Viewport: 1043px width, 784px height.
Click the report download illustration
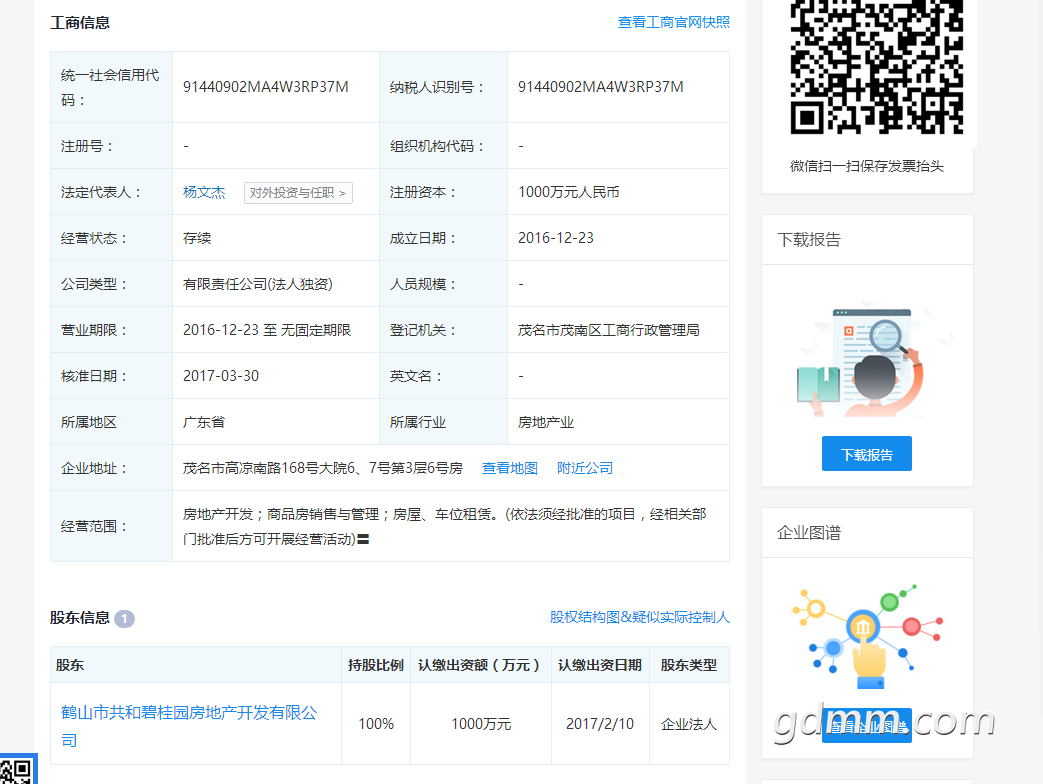(x=866, y=362)
